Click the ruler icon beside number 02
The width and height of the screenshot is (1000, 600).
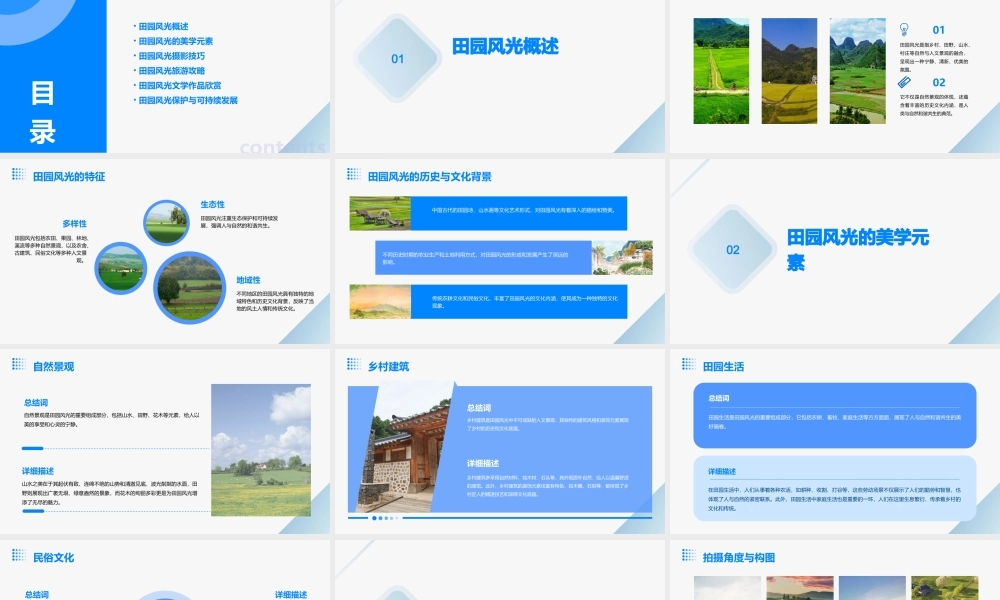point(904,82)
